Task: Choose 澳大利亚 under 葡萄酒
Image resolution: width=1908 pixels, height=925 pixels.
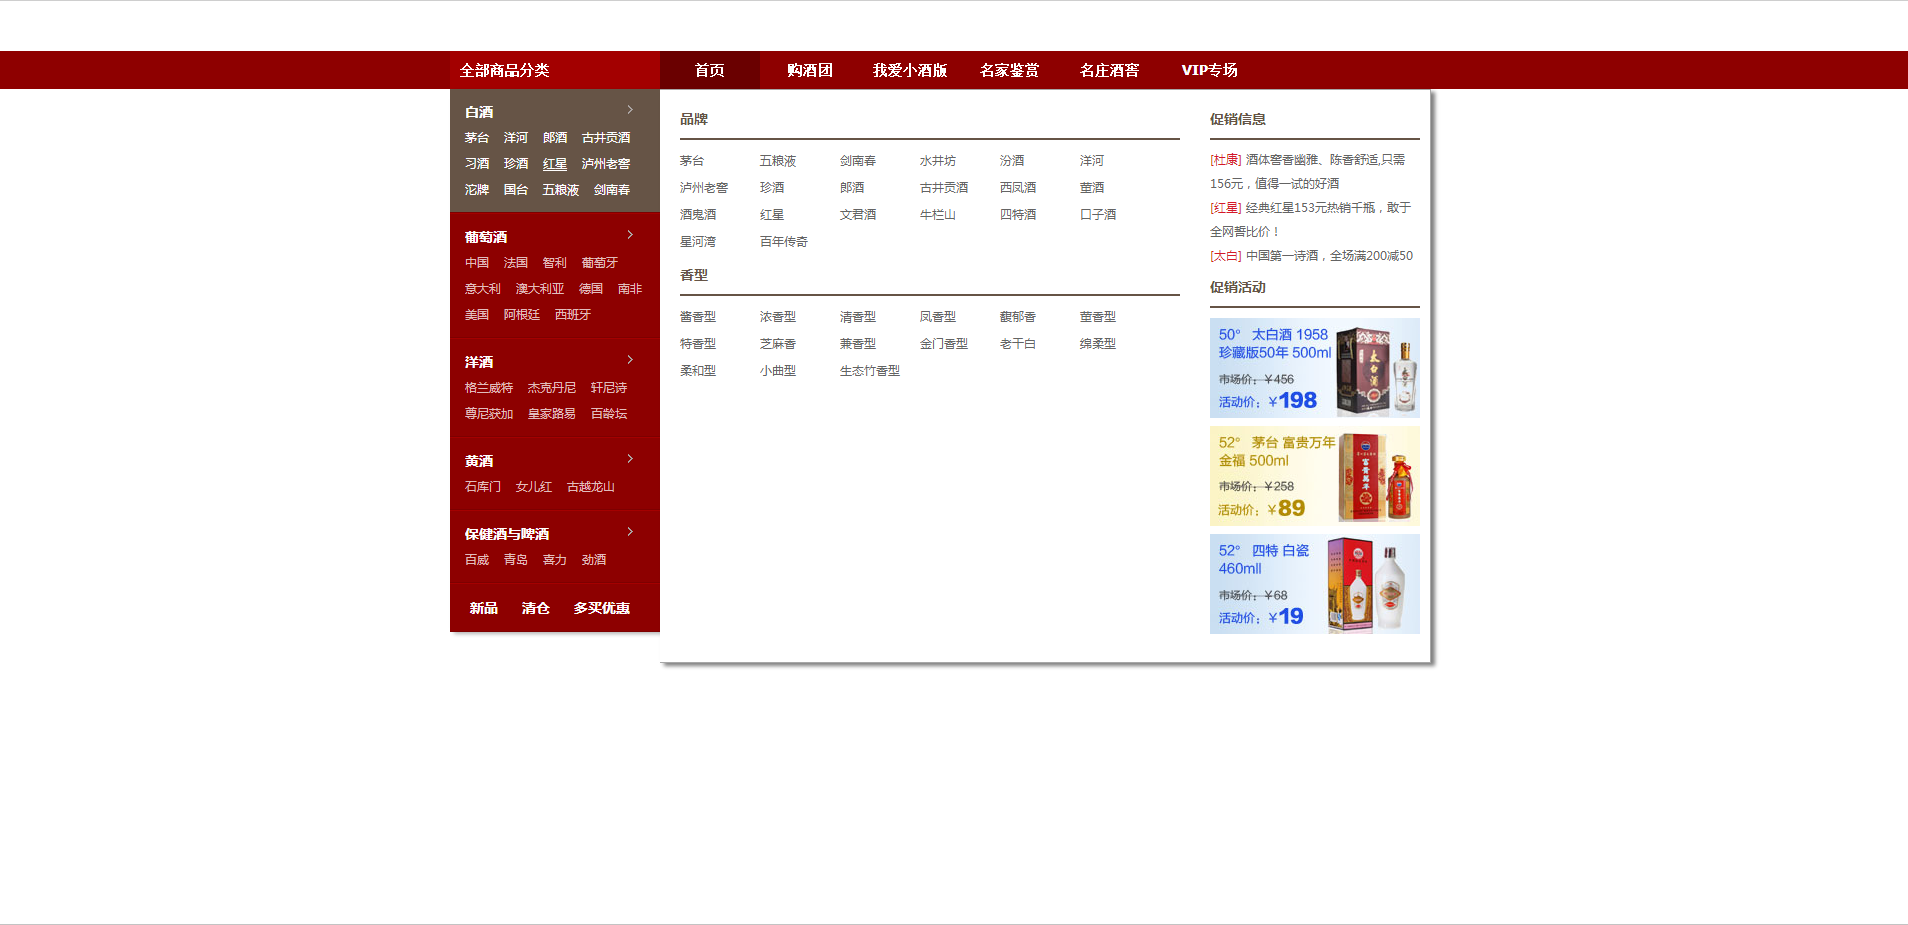Action: (x=540, y=289)
